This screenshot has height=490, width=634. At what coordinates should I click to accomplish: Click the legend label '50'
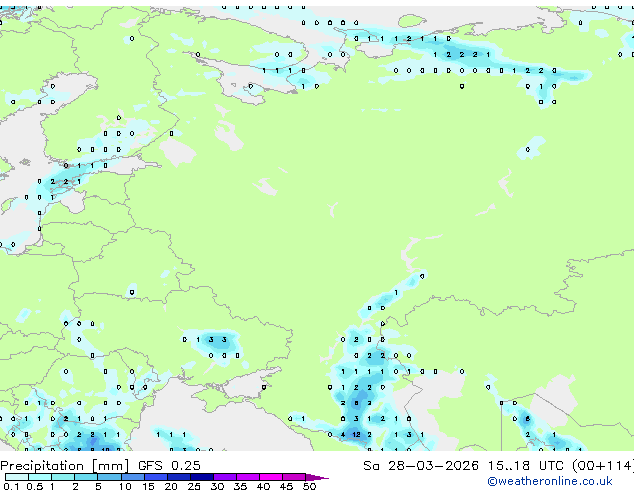[x=309, y=486]
